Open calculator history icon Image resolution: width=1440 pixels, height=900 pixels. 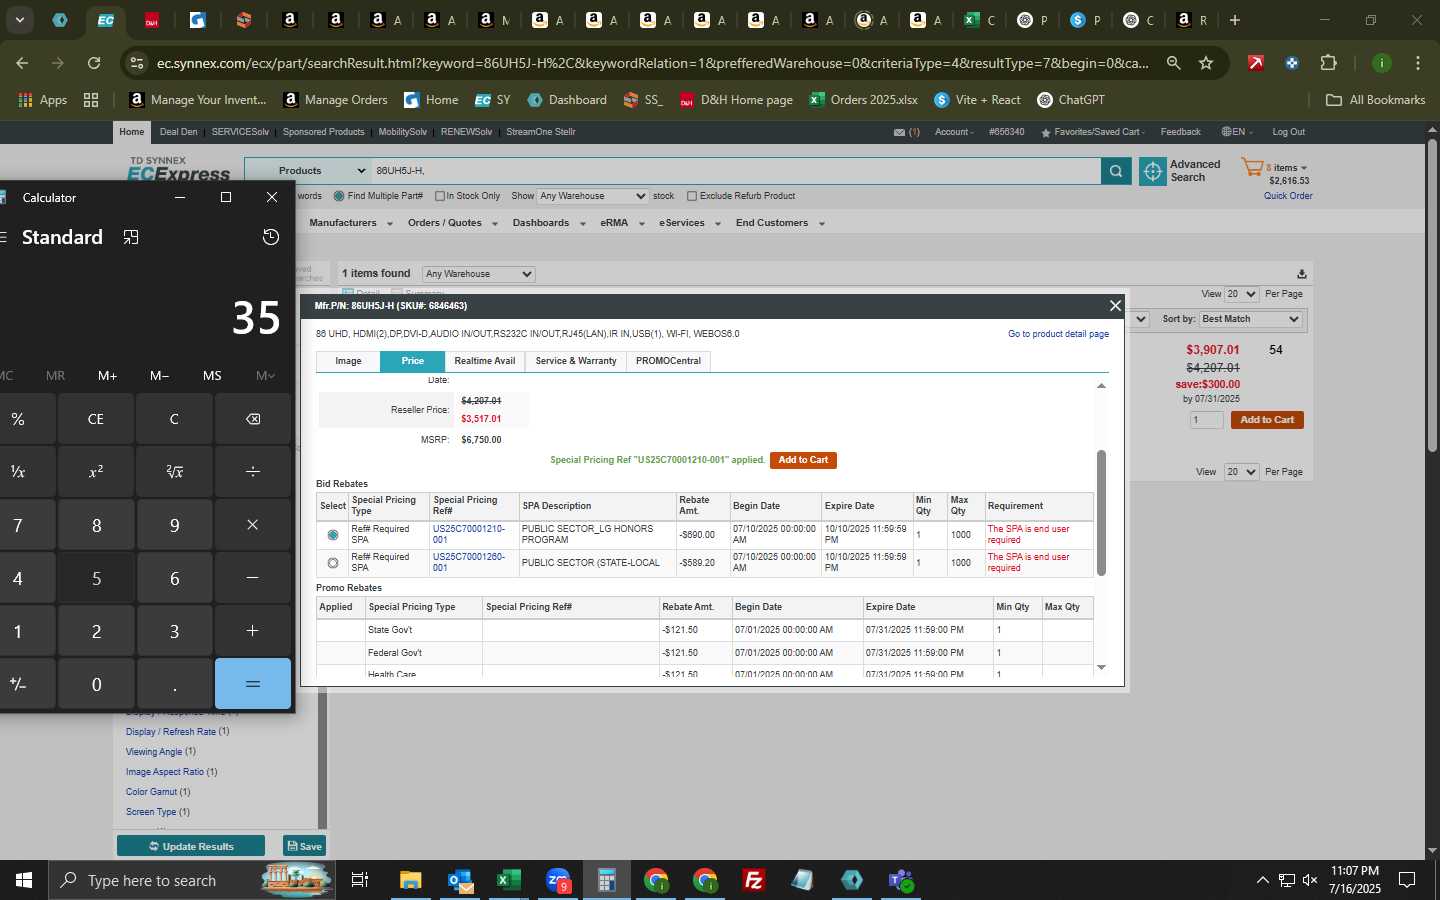coord(270,237)
